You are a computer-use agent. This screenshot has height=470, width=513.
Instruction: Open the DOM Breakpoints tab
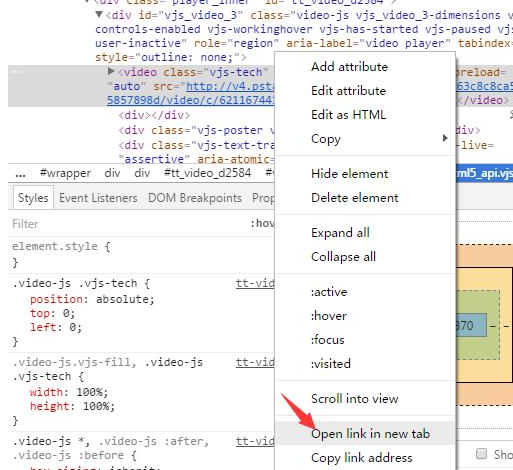195,198
